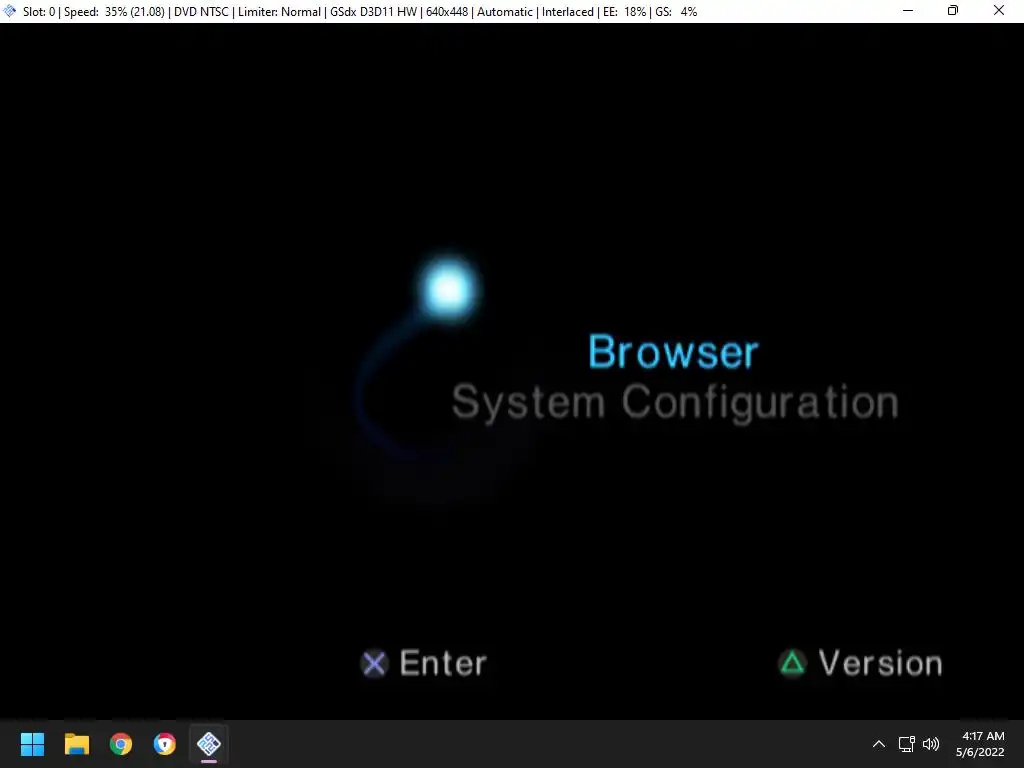This screenshot has height=768, width=1024.
Task: Select the Browser menu option
Action: (x=673, y=352)
